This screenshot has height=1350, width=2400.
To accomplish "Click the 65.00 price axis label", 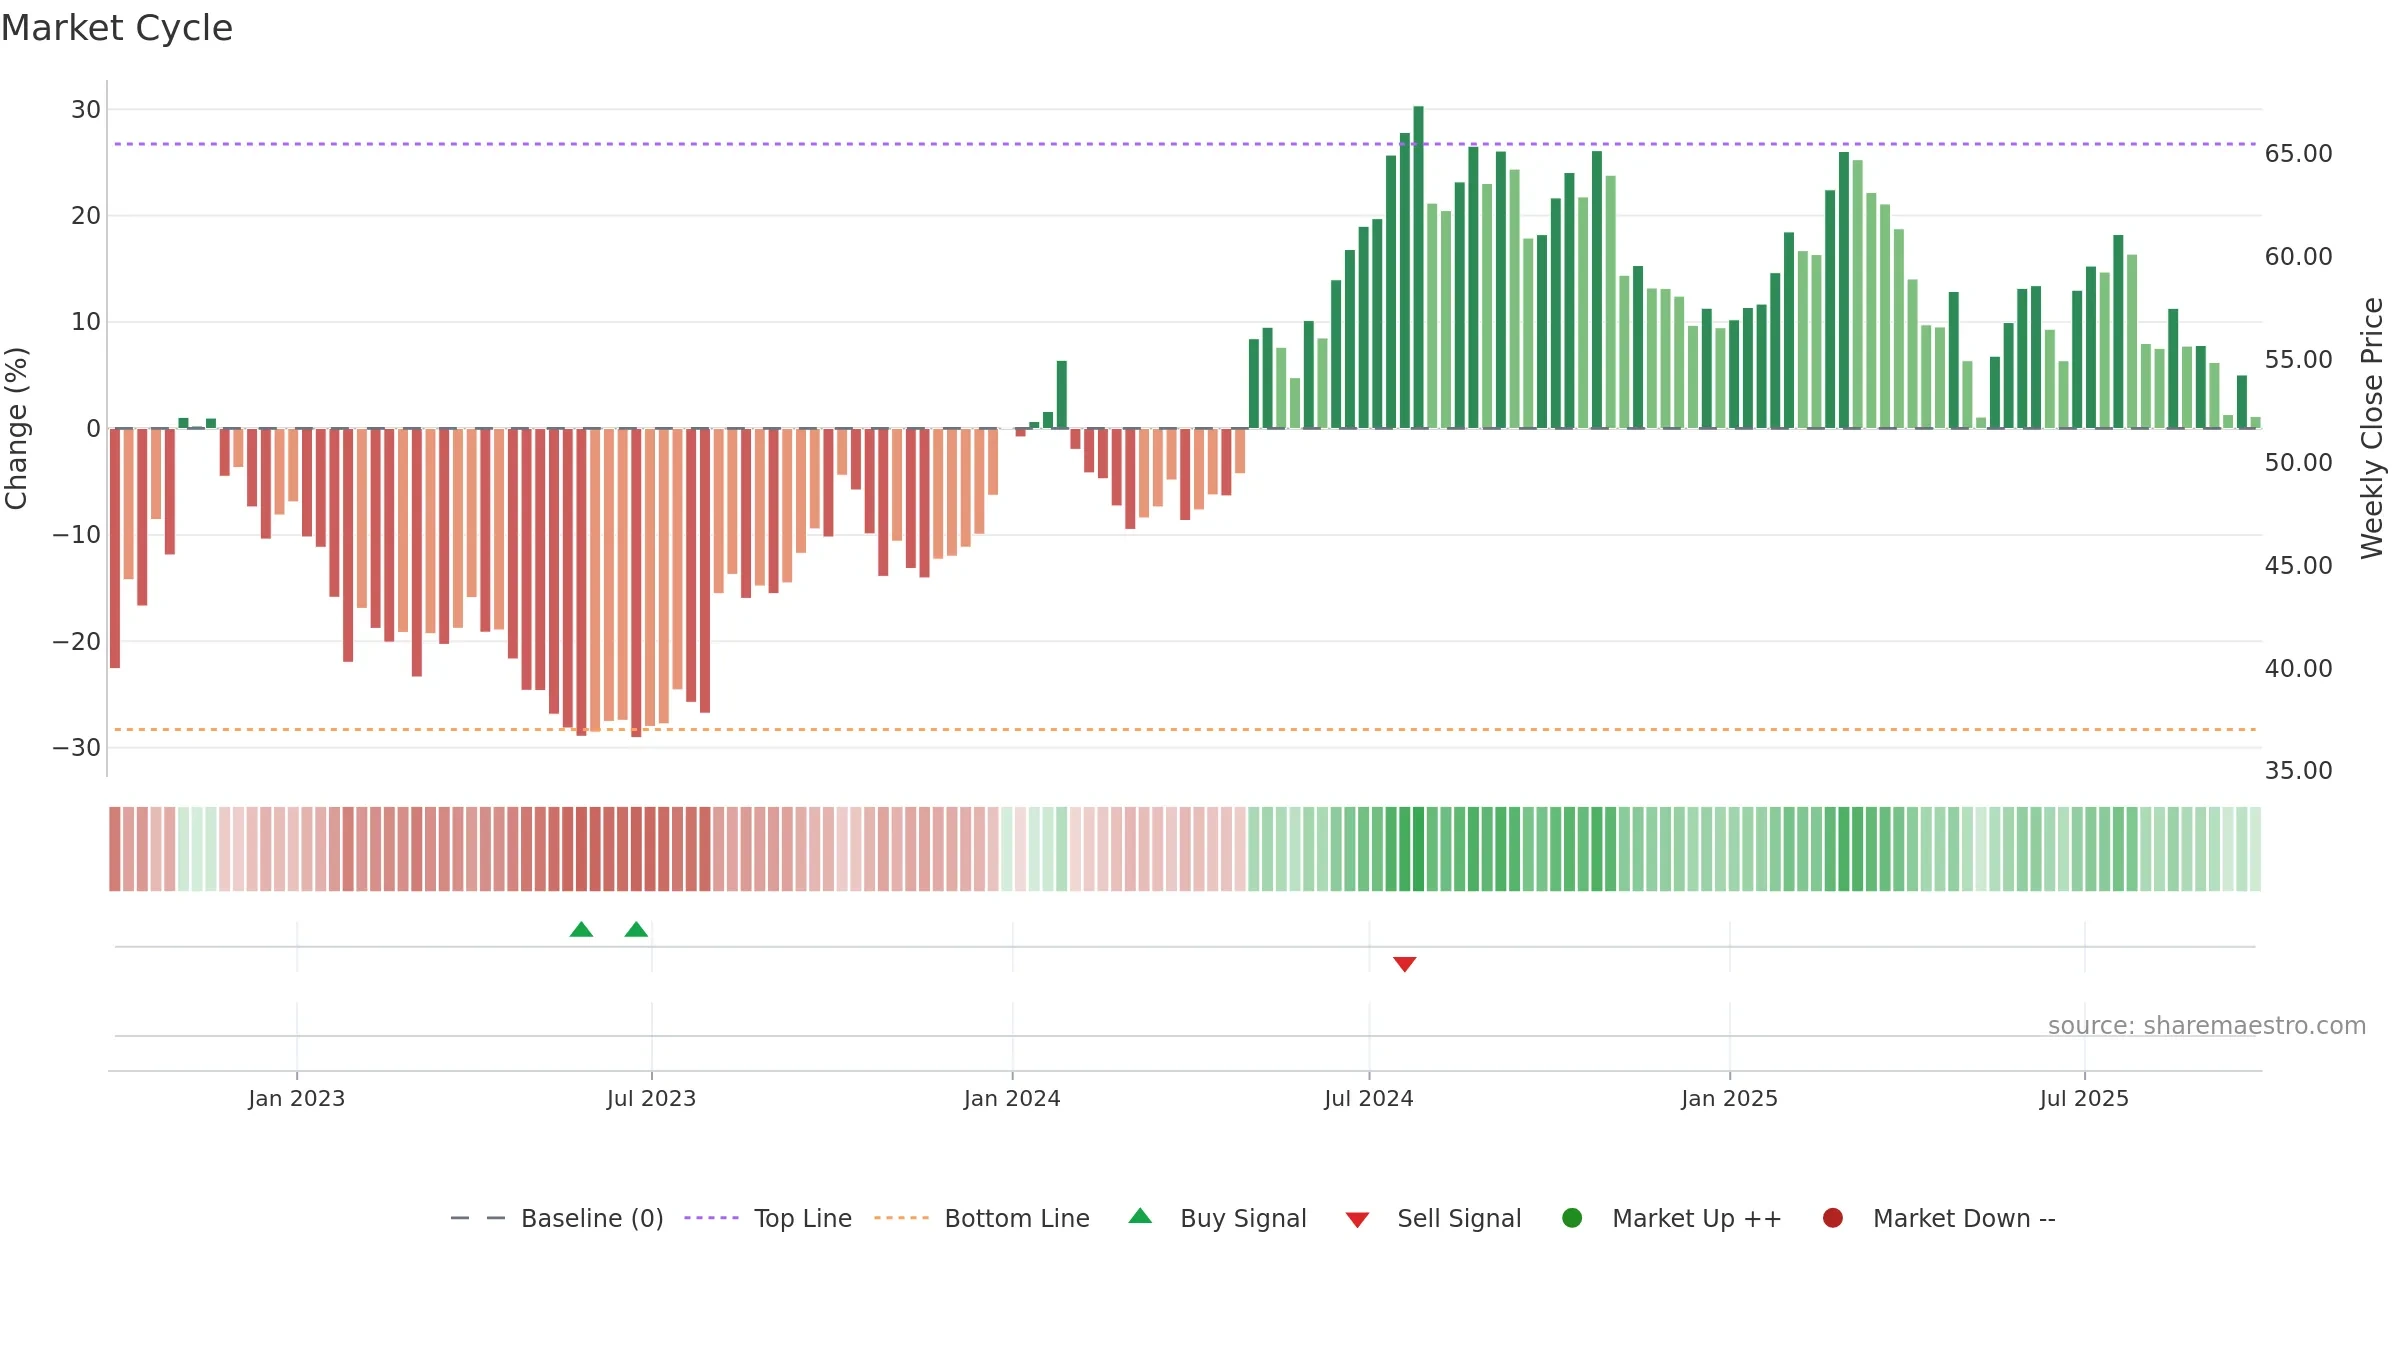I will click(2299, 154).
